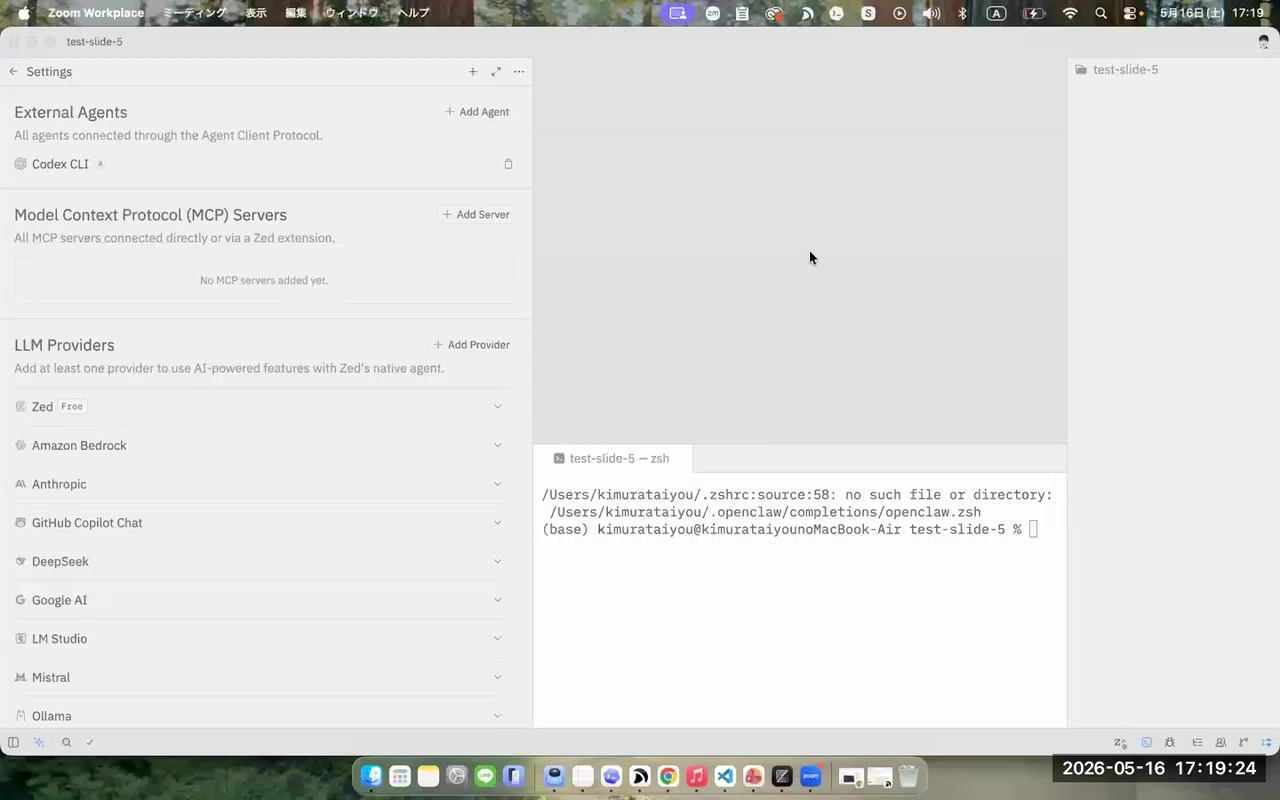Click the Add Provider button

(x=472, y=345)
